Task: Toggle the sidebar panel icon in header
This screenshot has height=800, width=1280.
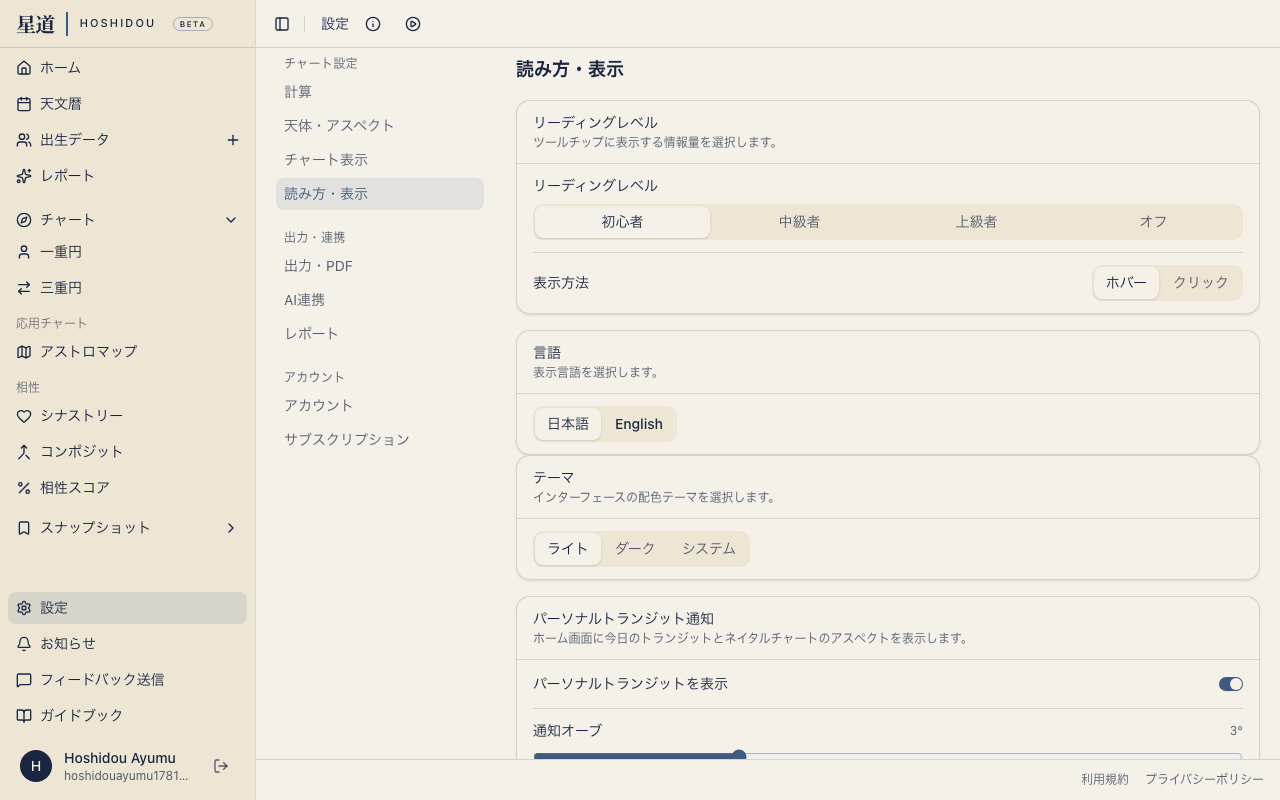Action: pyautogui.click(x=282, y=24)
